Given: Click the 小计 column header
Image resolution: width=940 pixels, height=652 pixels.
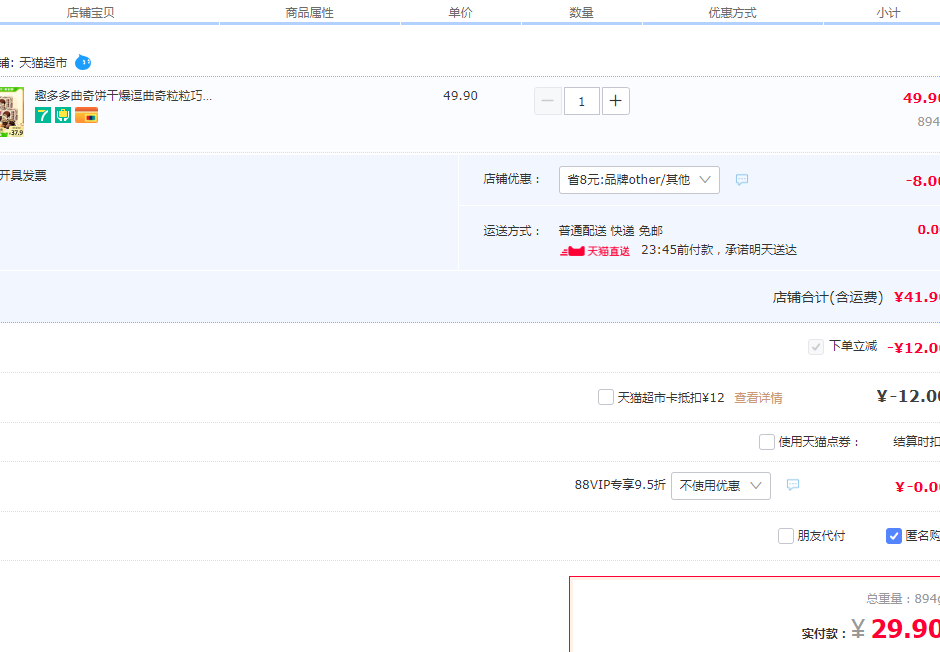Looking at the screenshot, I should (x=888, y=13).
